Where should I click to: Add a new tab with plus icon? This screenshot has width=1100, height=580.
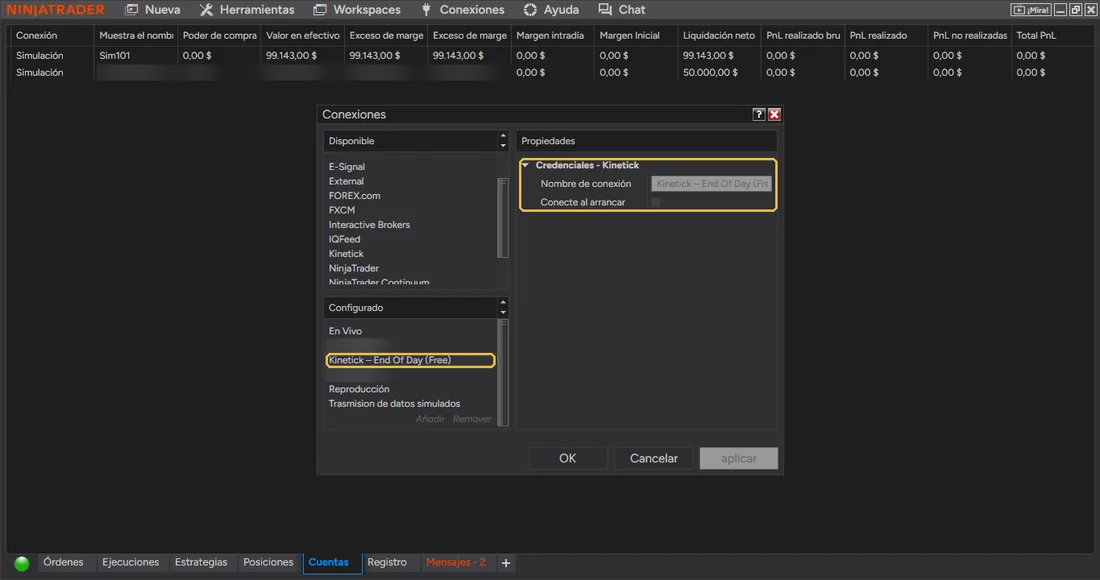506,563
